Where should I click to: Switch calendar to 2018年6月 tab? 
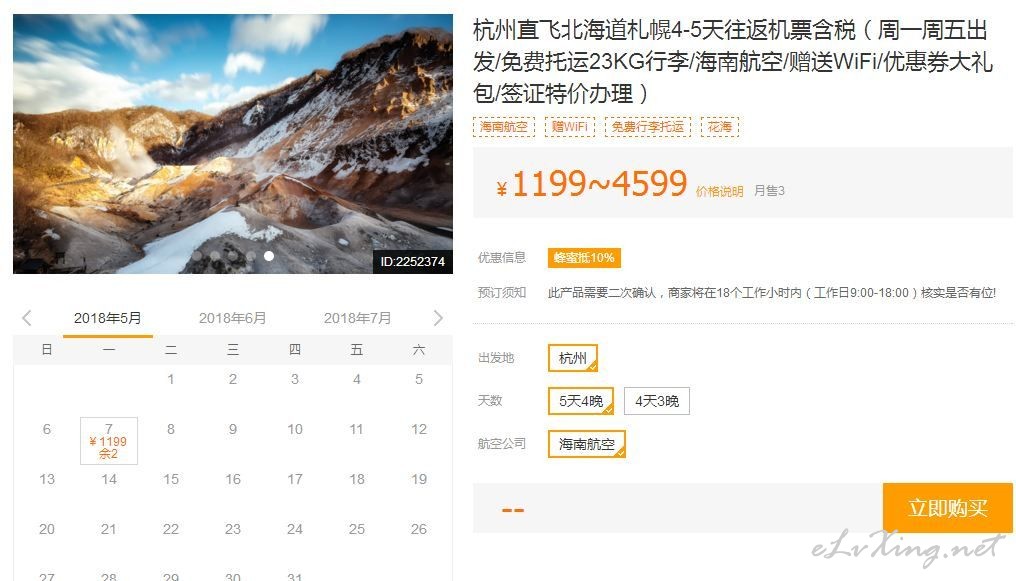click(232, 318)
